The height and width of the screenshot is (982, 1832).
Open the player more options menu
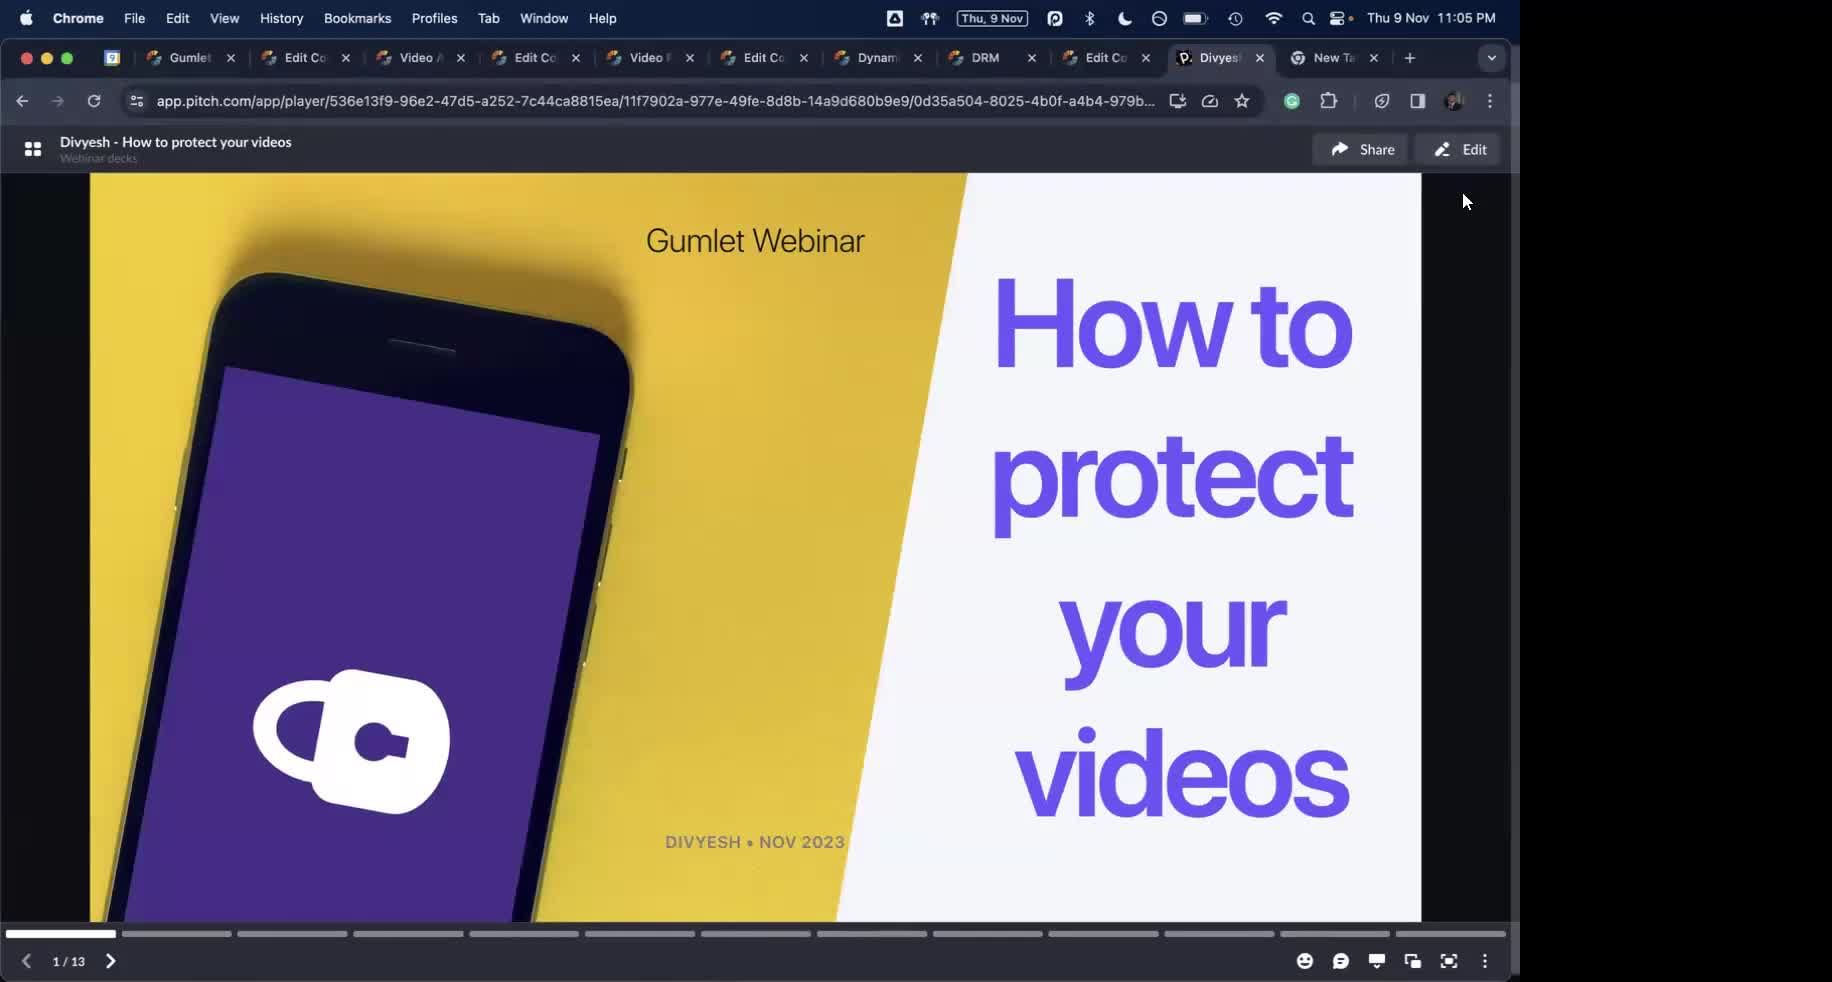click(1485, 961)
